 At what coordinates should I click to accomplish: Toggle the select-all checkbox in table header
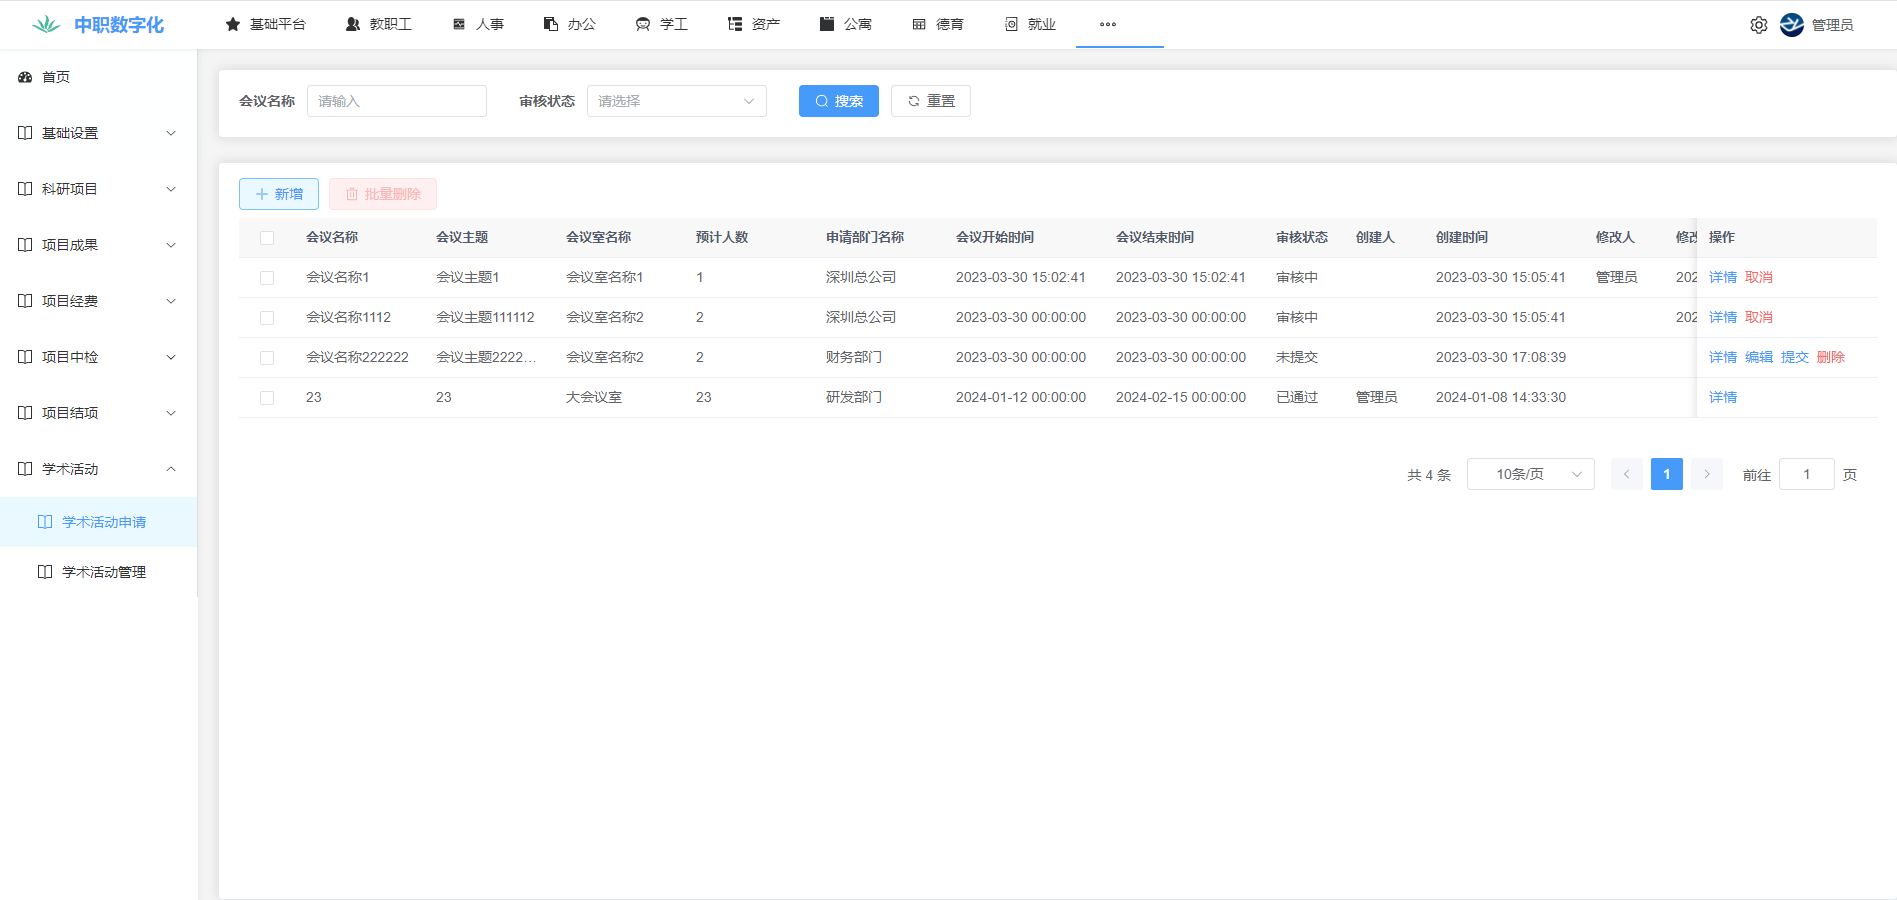coord(267,238)
